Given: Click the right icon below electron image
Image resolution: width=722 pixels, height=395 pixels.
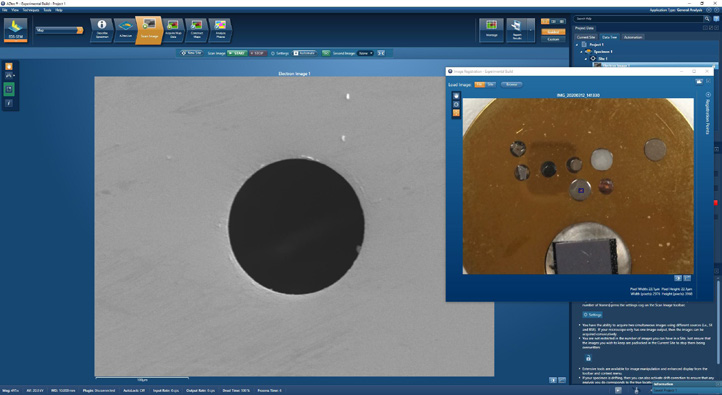Looking at the screenshot, I should click(562, 380).
